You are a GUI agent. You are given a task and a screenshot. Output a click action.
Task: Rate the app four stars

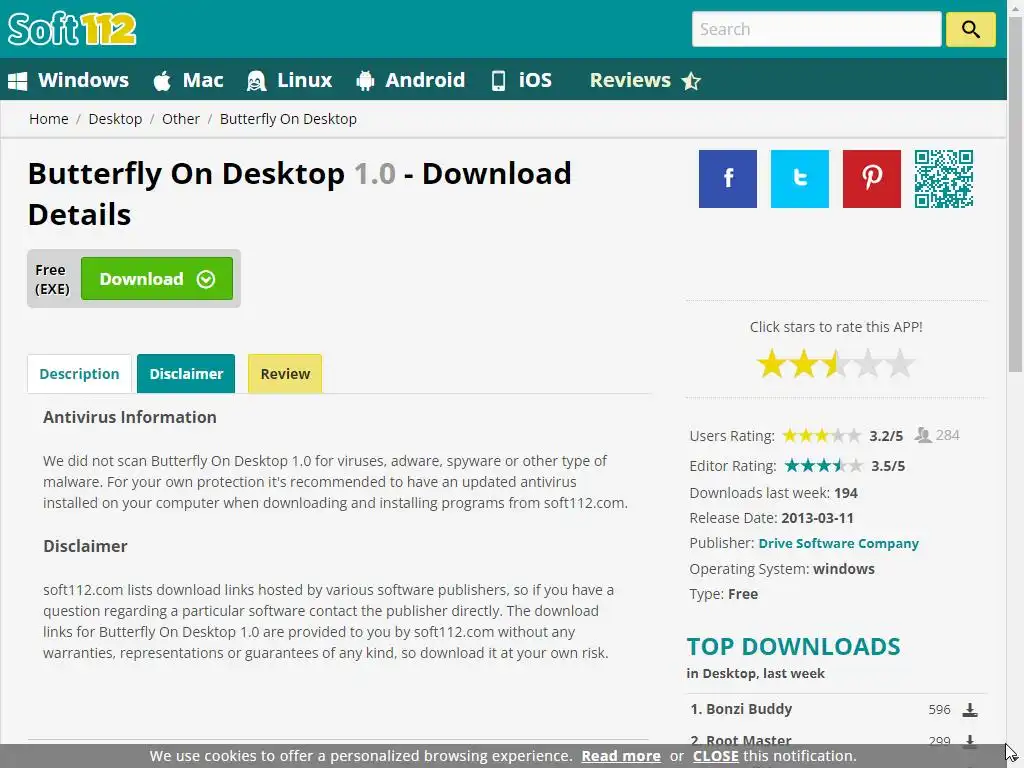[x=868, y=364]
